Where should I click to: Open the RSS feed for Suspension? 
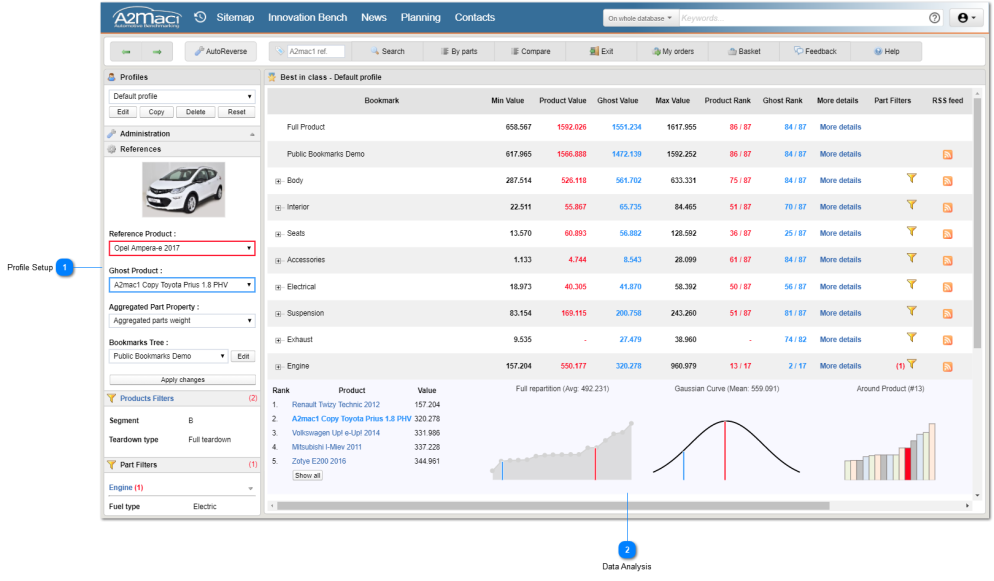(948, 314)
